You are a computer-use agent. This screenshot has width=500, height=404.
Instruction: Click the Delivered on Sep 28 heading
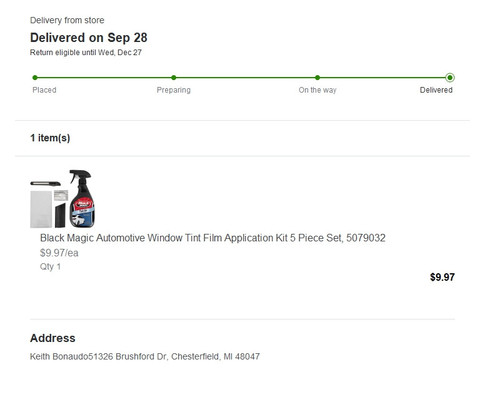89,38
